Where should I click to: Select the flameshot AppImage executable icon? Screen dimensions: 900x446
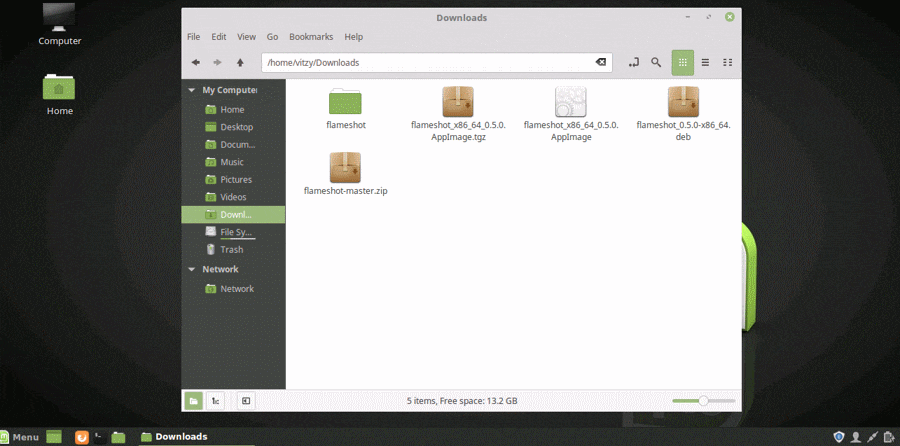tap(571, 102)
